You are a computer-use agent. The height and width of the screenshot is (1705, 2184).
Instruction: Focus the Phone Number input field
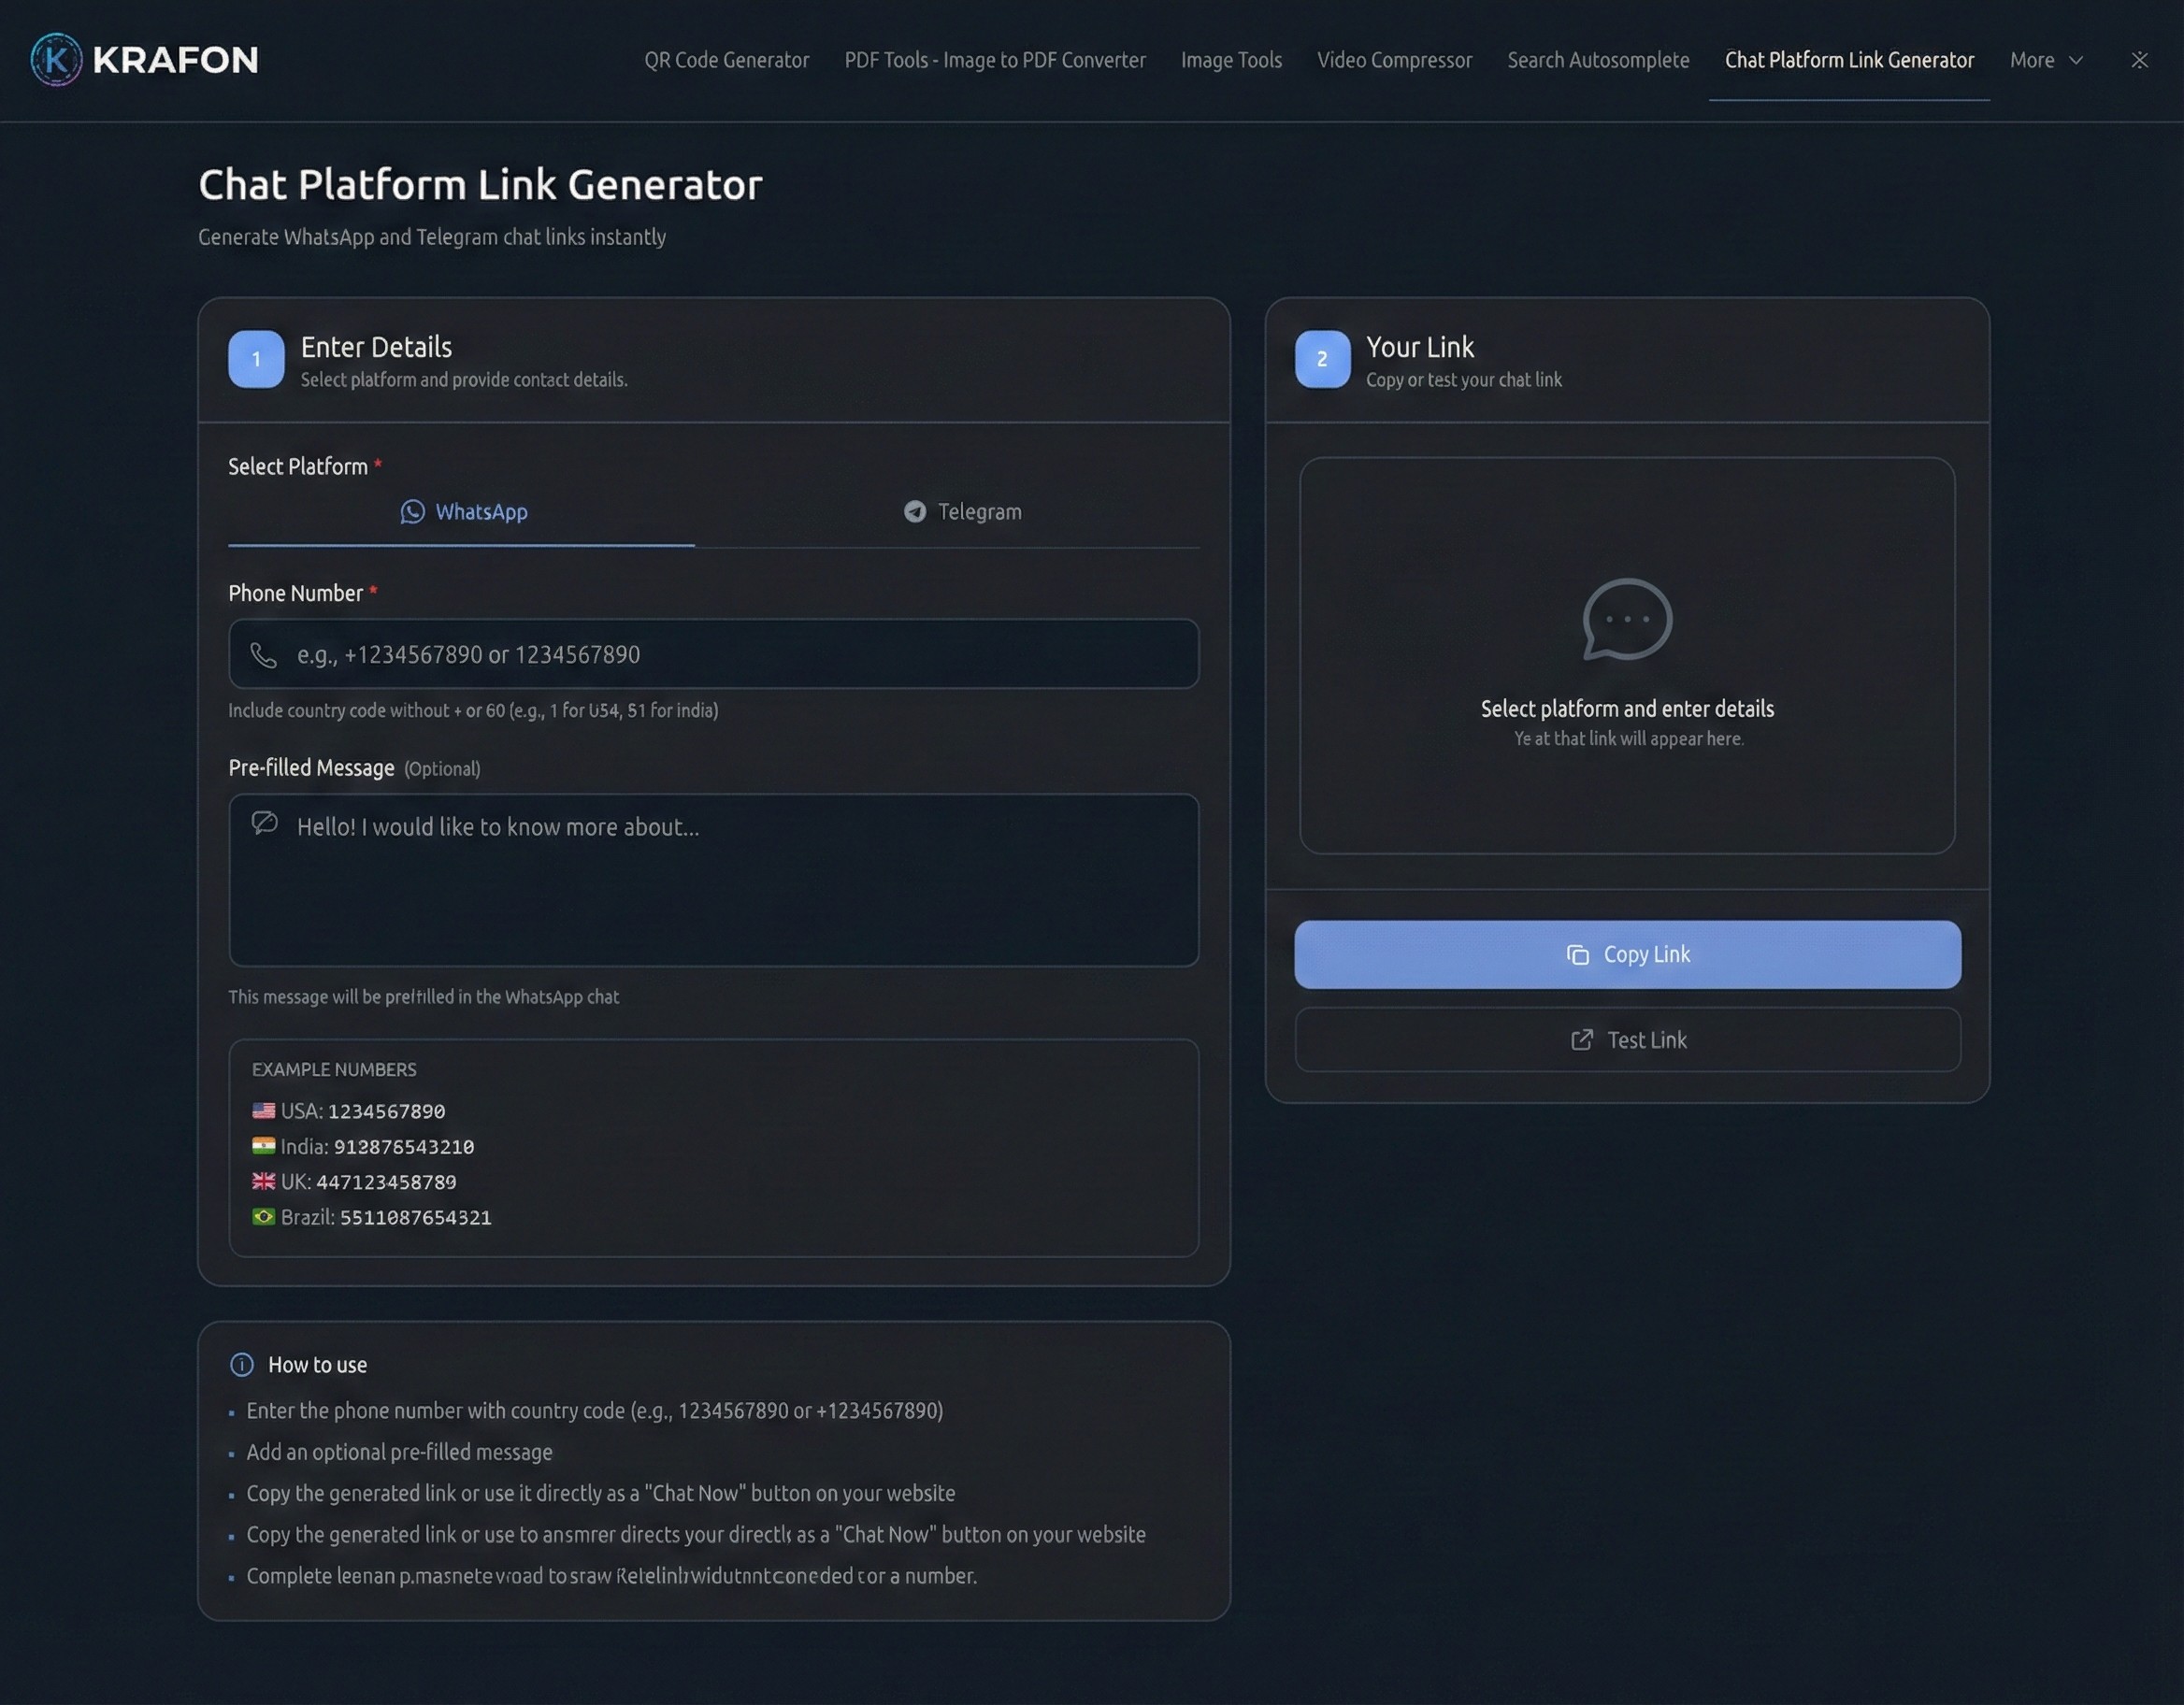point(713,654)
